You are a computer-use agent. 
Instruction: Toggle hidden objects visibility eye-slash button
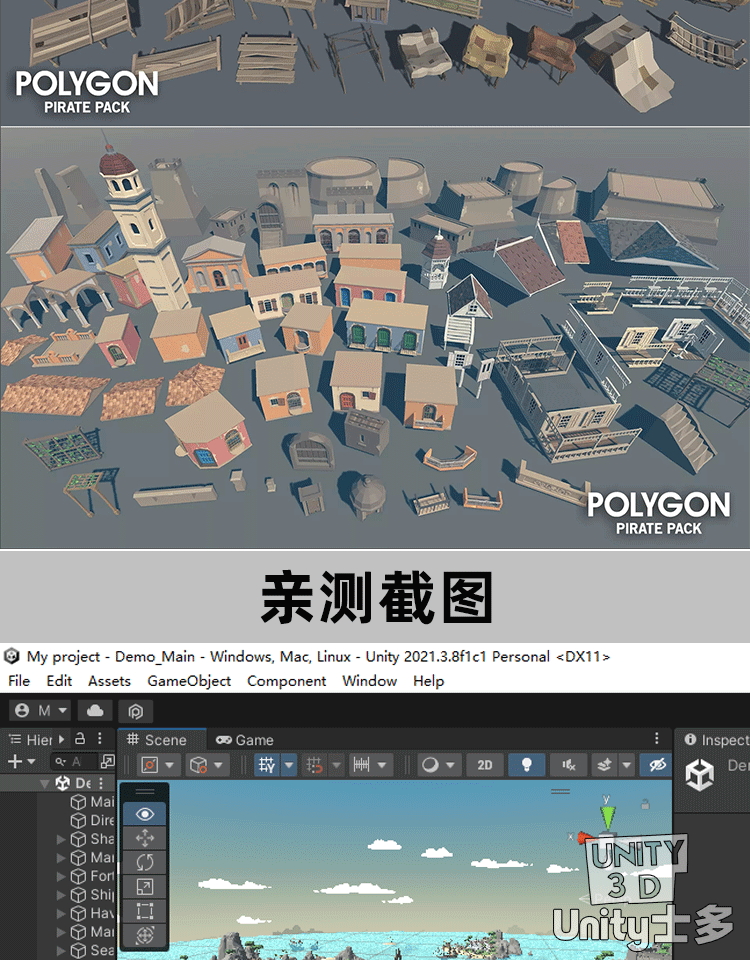[x=657, y=765]
